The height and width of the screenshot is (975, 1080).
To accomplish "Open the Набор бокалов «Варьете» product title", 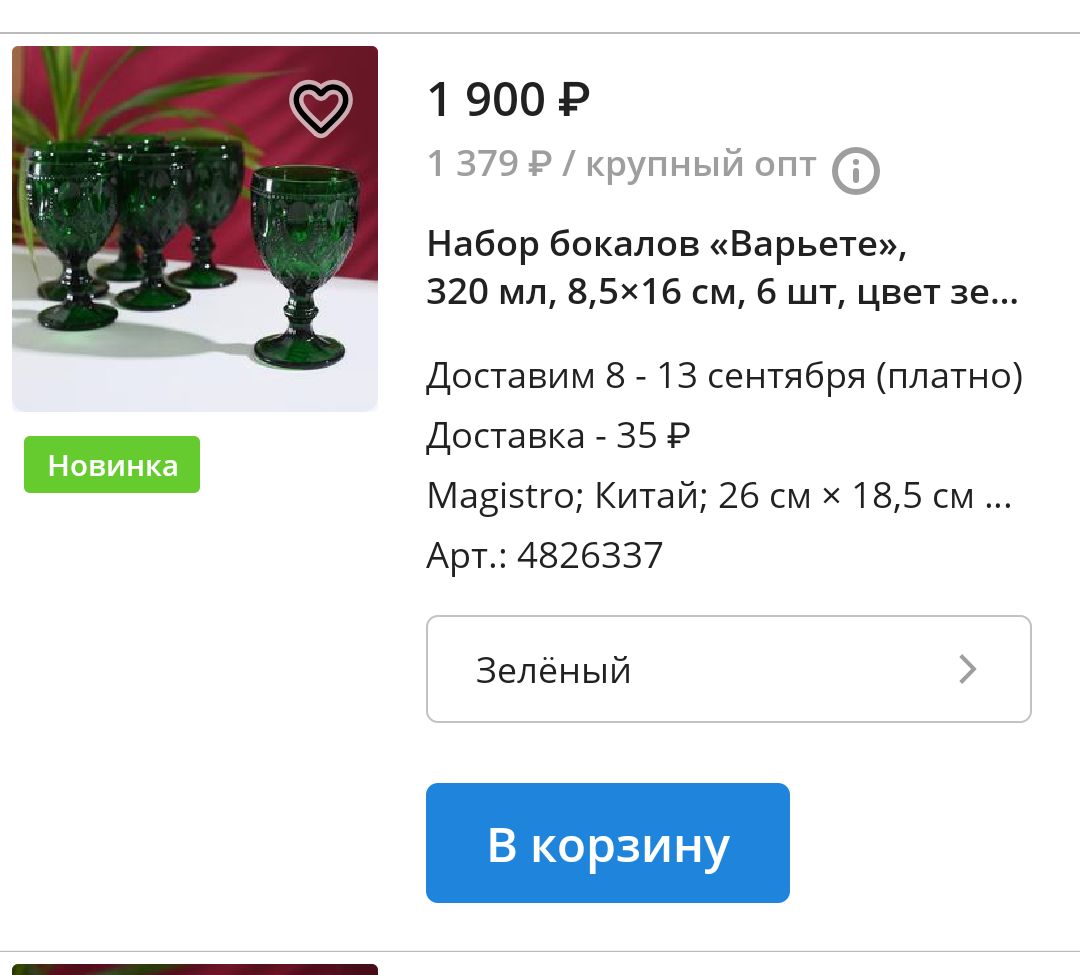I will click(723, 268).
